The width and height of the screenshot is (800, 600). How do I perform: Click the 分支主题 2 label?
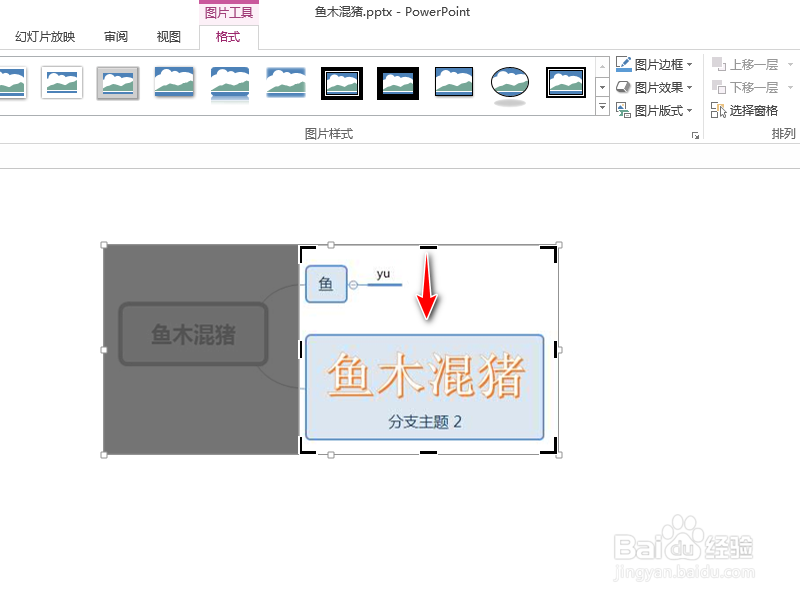tap(424, 422)
